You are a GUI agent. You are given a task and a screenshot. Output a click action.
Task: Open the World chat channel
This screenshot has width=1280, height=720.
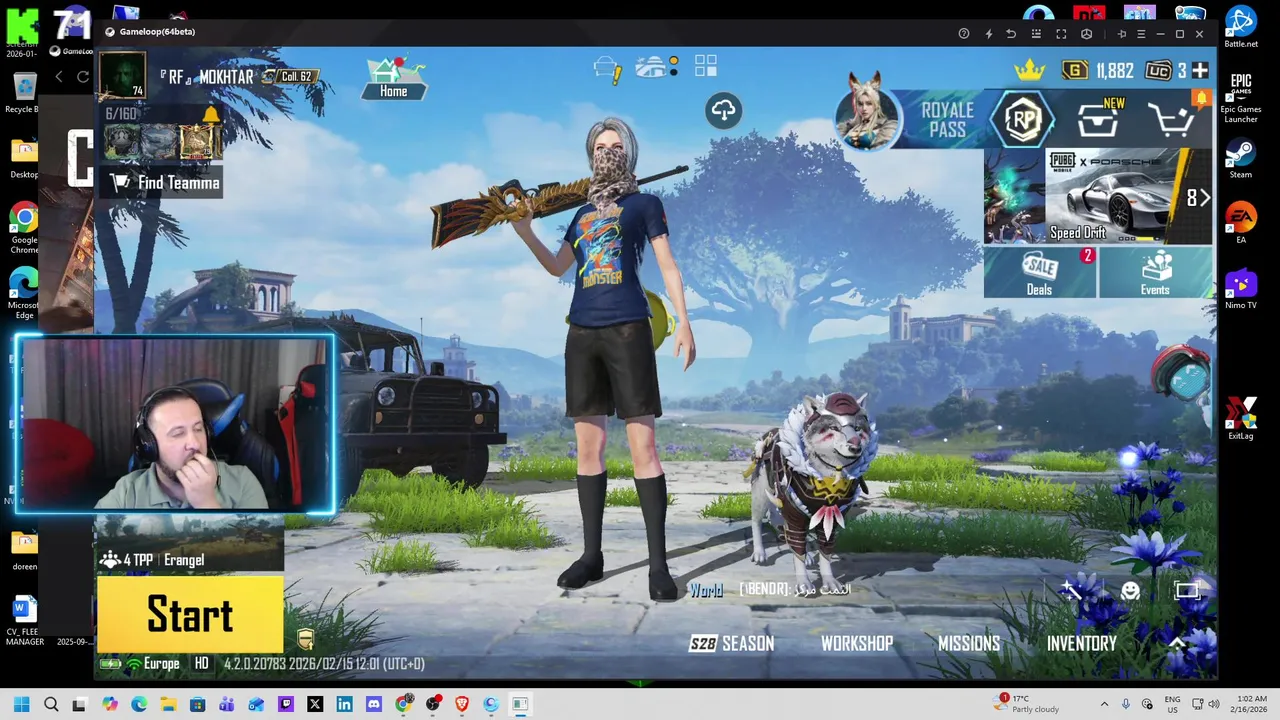(705, 590)
